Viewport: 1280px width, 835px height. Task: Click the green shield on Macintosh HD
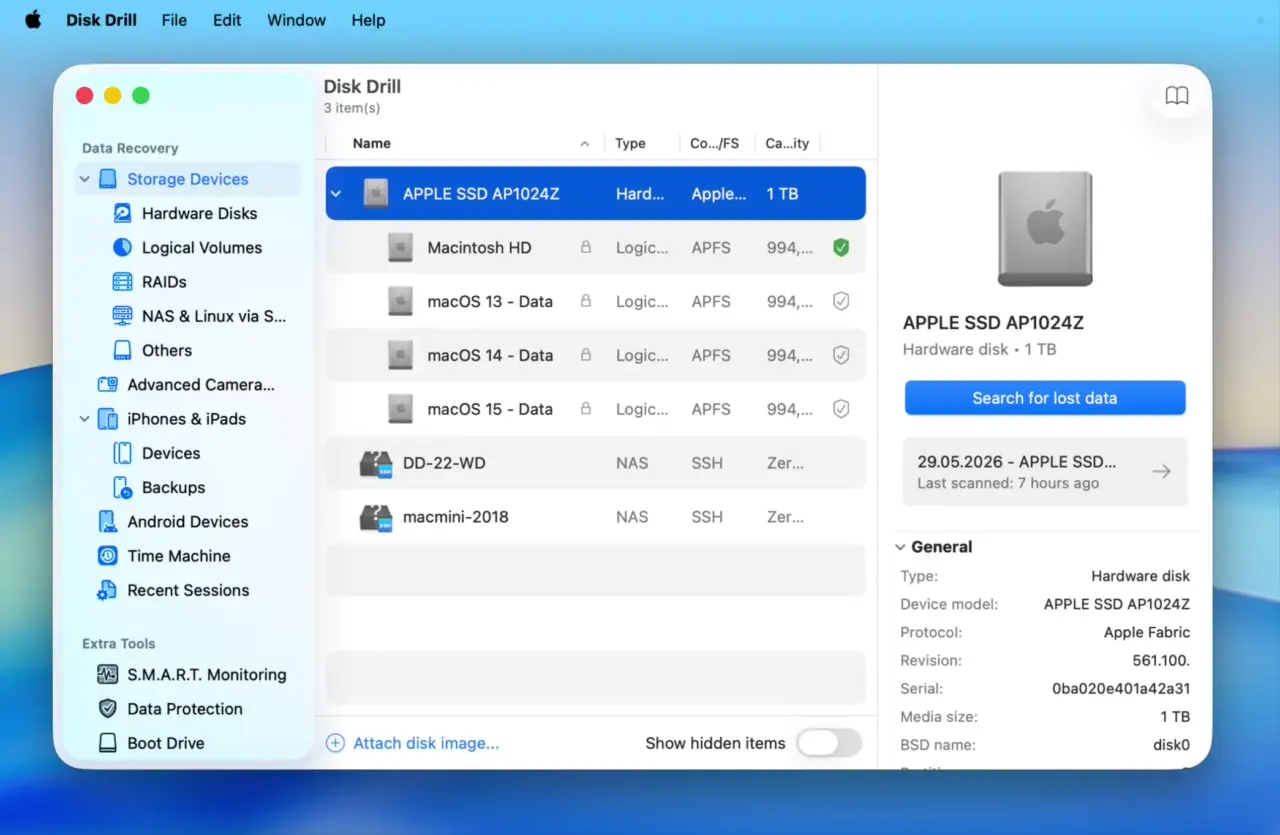pos(841,247)
